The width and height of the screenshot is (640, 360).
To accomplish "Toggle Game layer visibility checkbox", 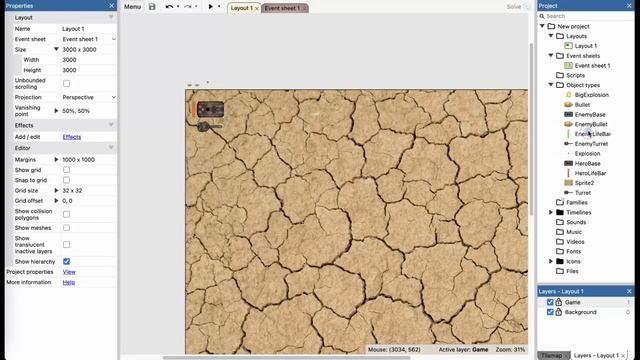I will tap(550, 302).
